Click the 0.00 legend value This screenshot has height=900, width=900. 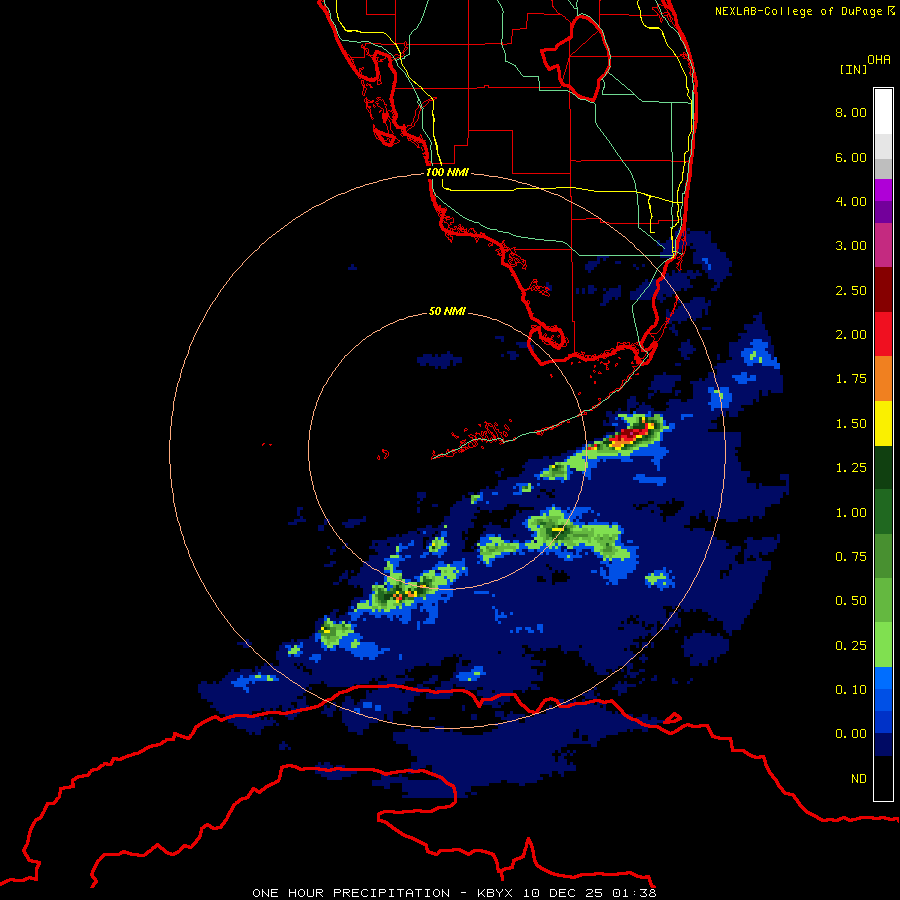(x=851, y=734)
